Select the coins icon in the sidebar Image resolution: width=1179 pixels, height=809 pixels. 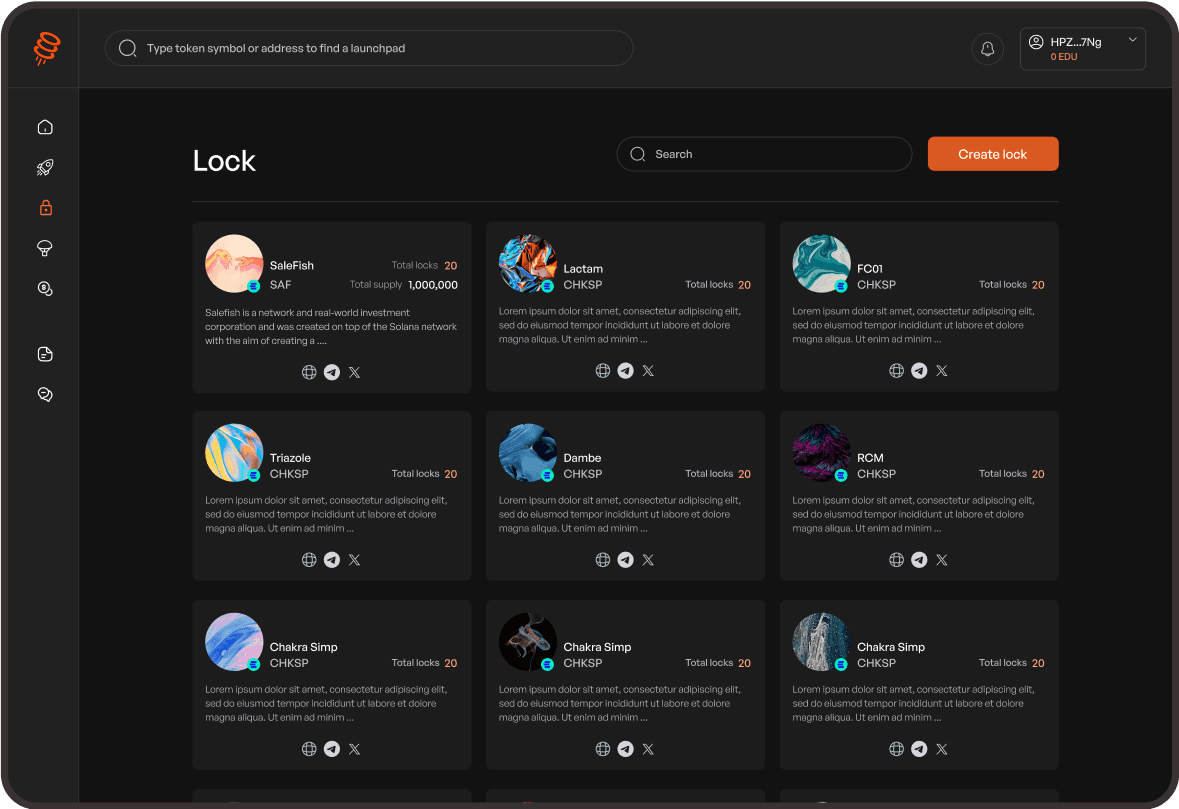(44, 288)
